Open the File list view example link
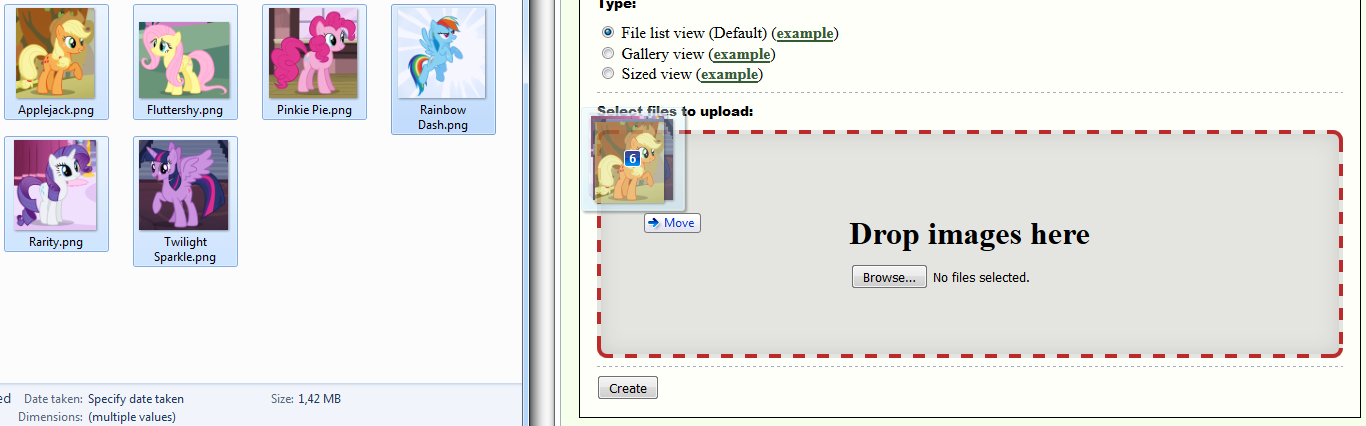Screen dimensions: 1366x426 pyautogui.click(x=805, y=33)
